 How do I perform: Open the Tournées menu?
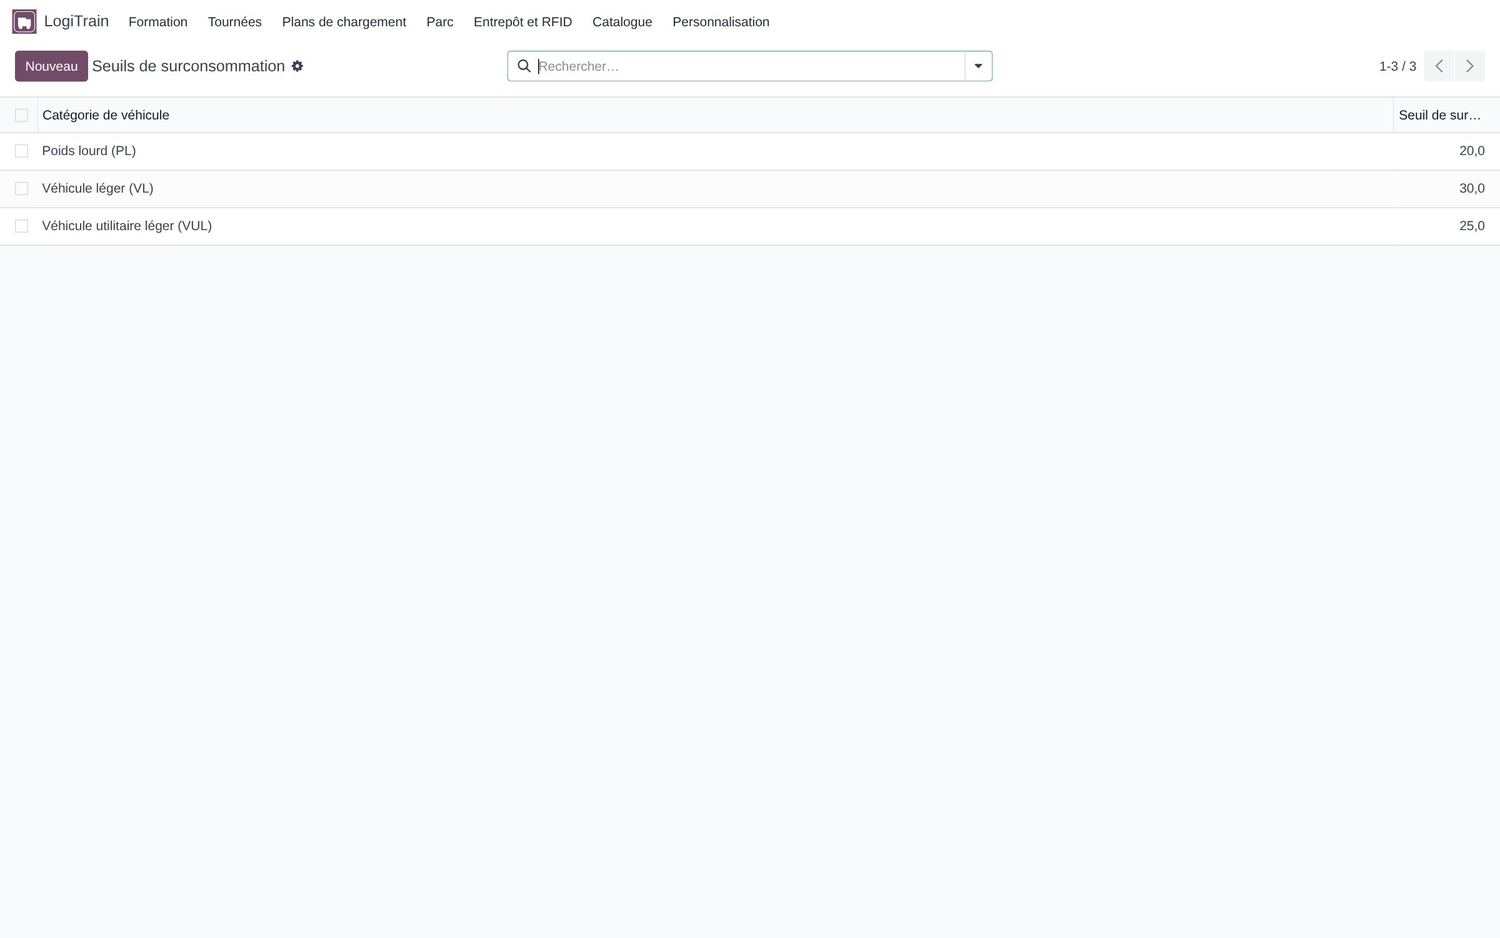pos(235,22)
